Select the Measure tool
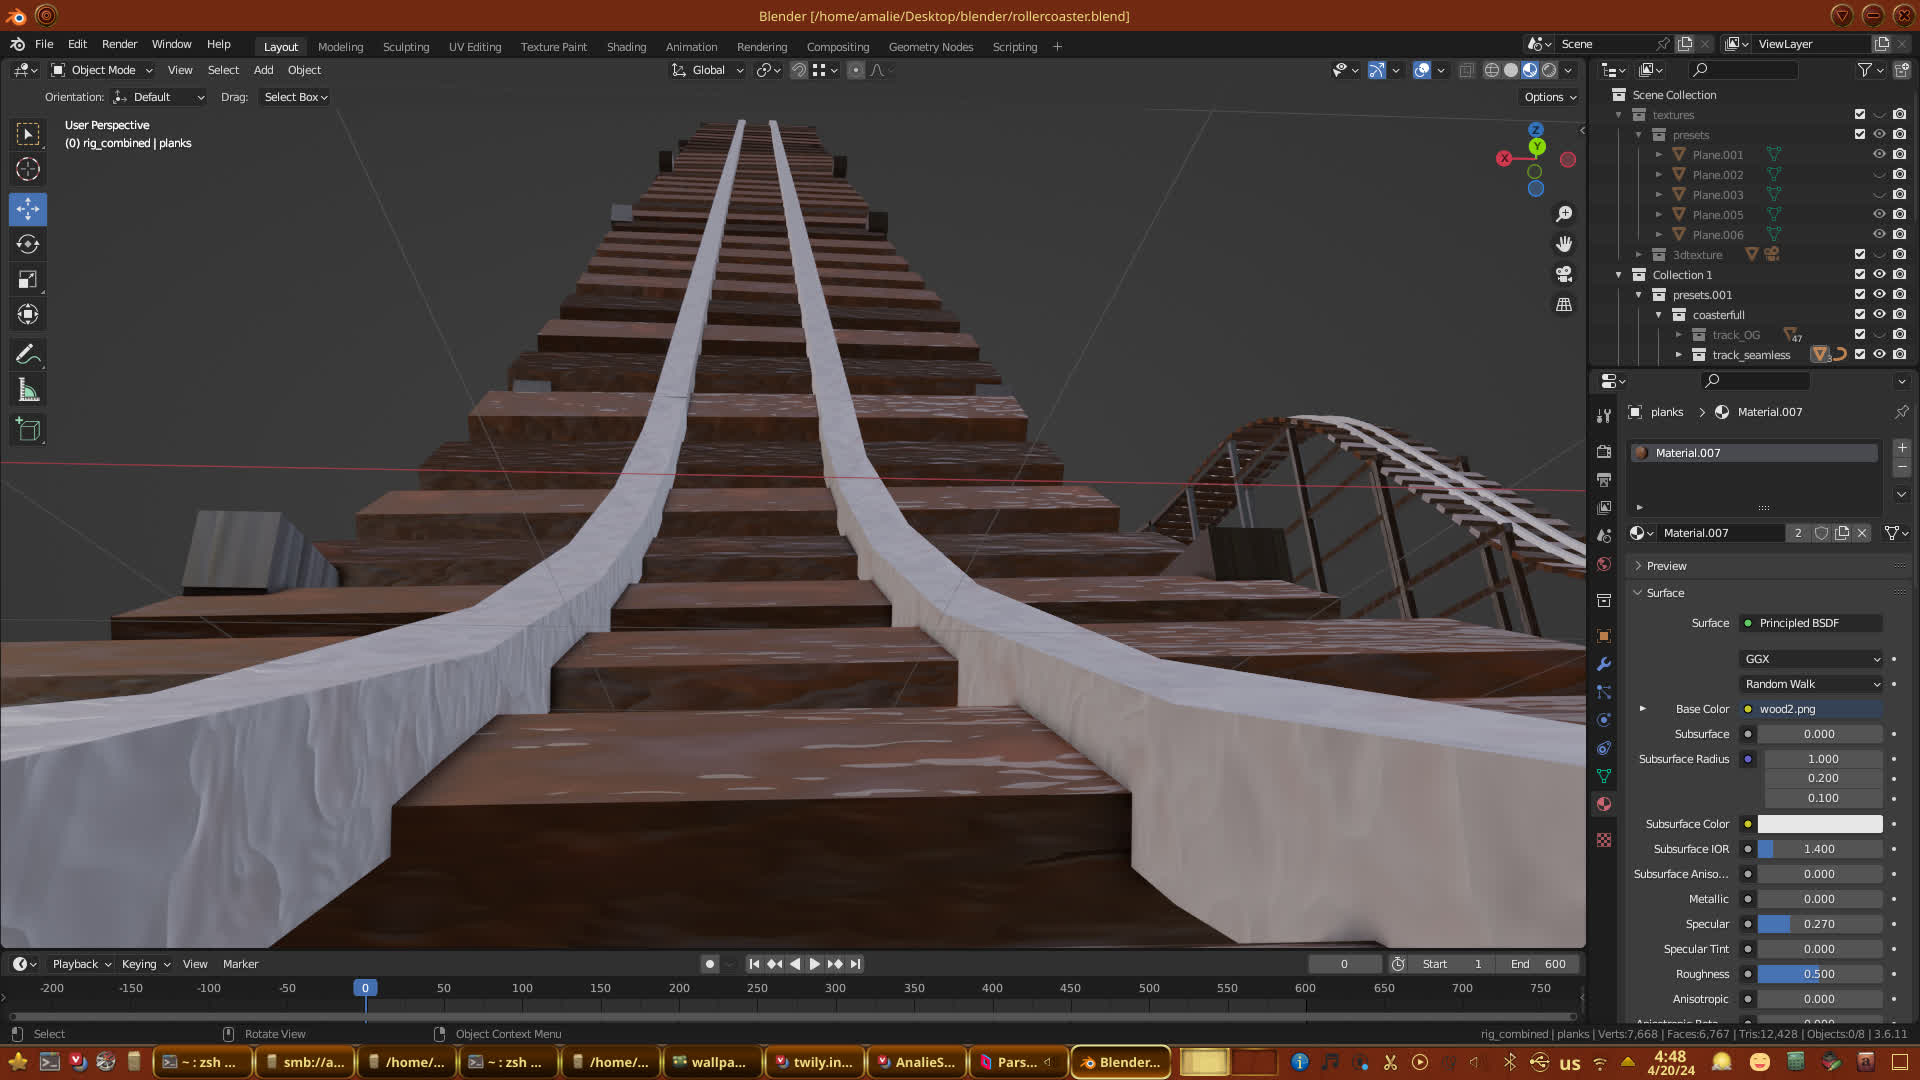The image size is (1920, 1080). [28, 391]
